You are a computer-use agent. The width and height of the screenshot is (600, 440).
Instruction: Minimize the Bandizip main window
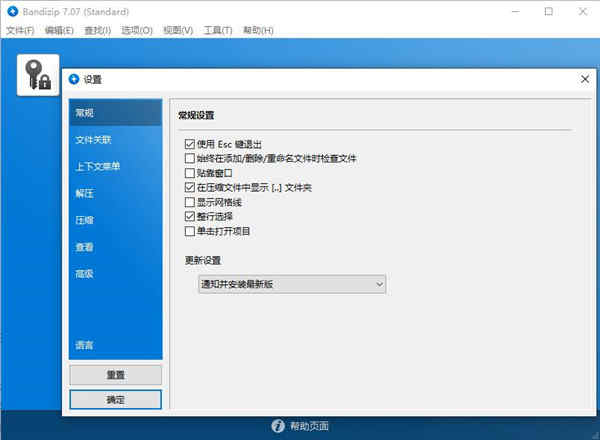515,12
